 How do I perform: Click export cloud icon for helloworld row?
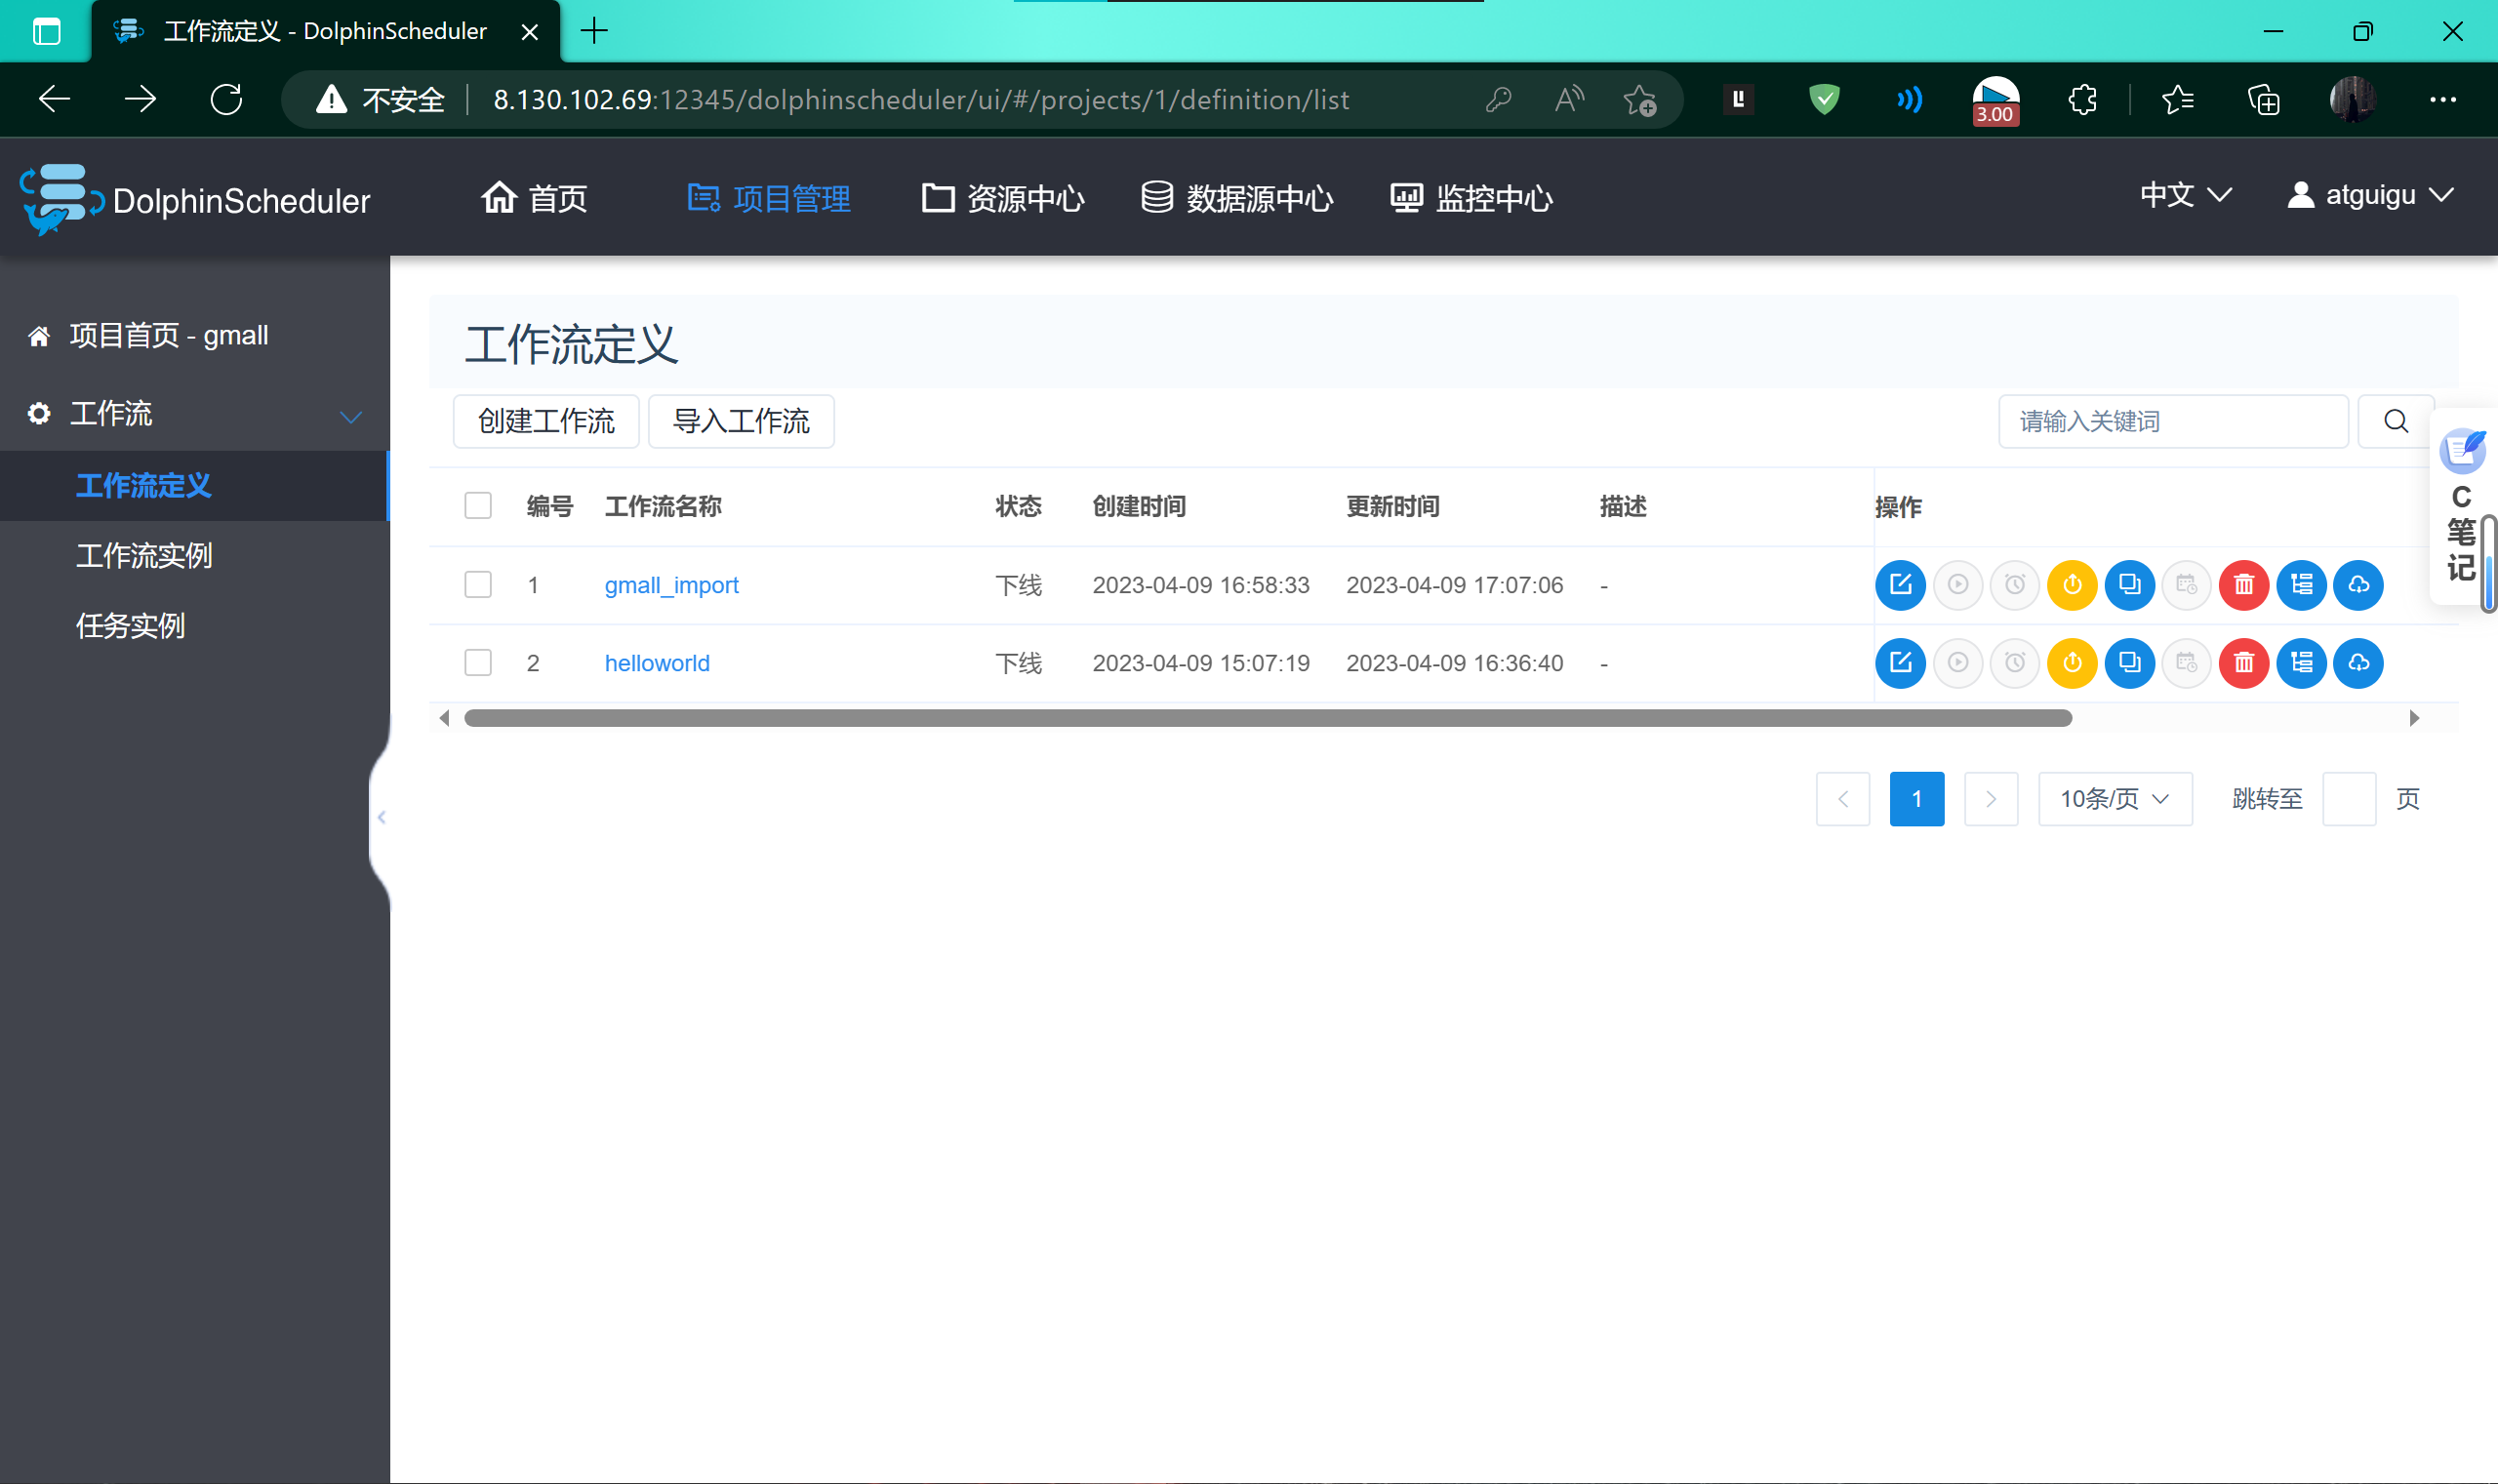point(2358,662)
